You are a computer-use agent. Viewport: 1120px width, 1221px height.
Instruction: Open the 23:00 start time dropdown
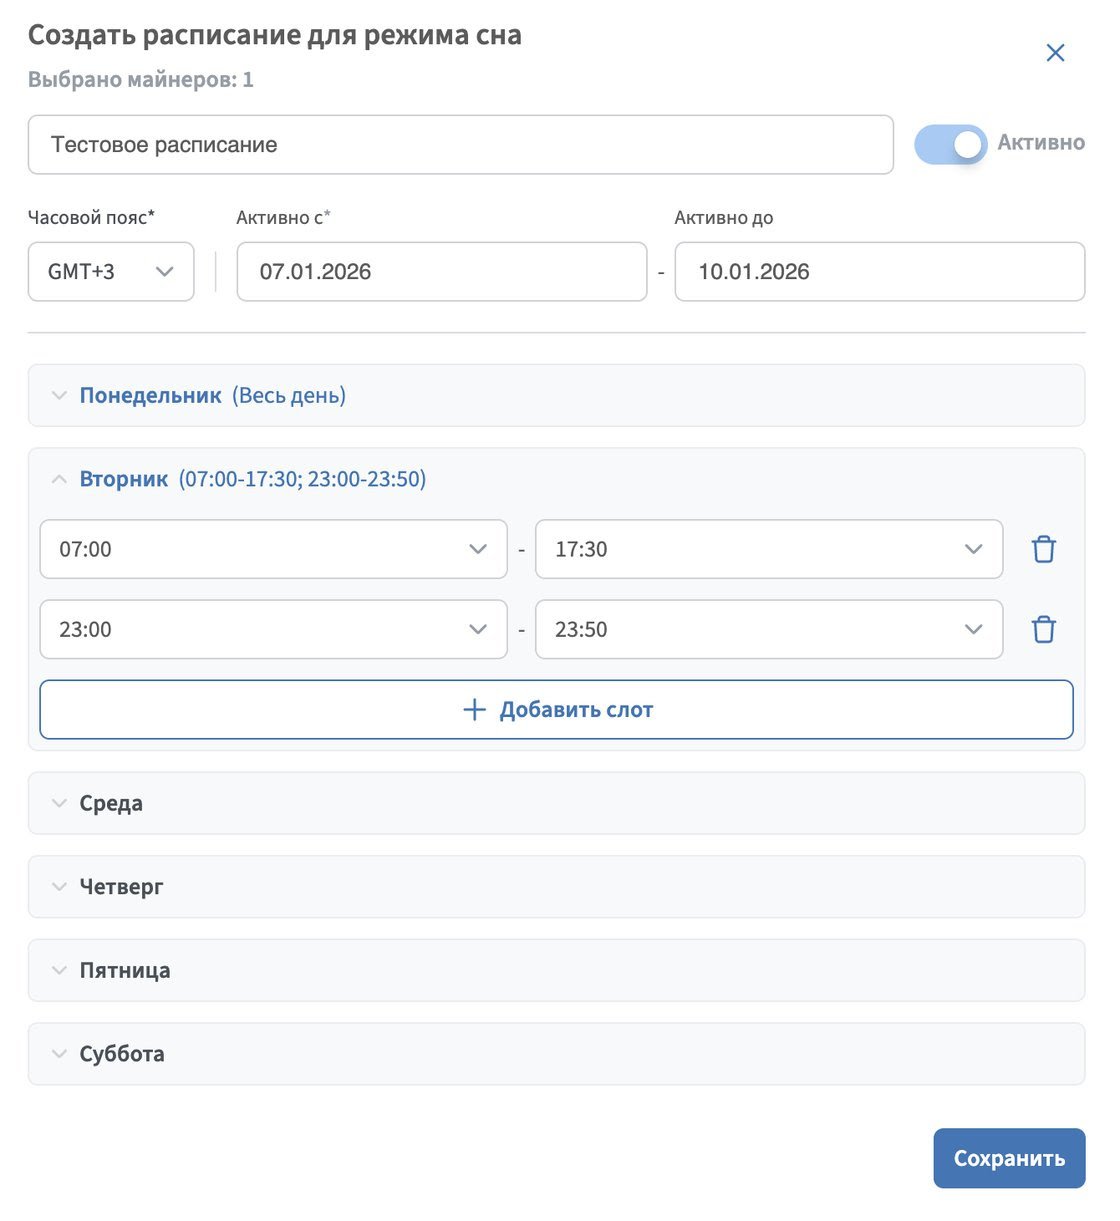point(273,629)
